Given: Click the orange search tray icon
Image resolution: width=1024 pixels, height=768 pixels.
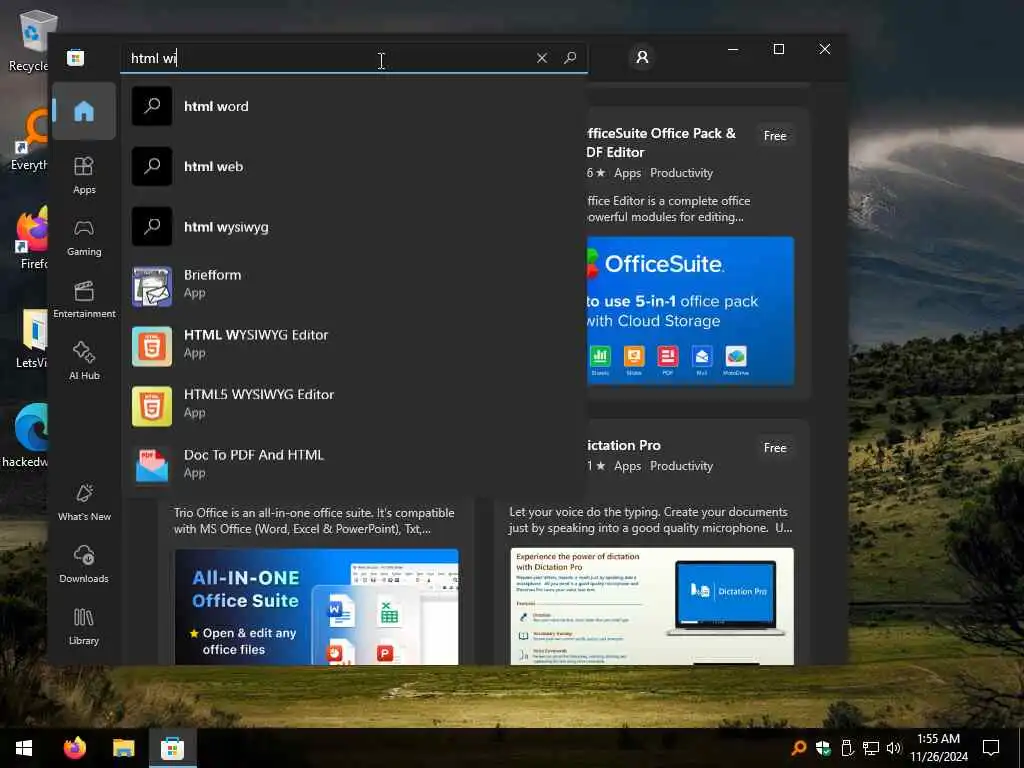Looking at the screenshot, I should click(798, 748).
